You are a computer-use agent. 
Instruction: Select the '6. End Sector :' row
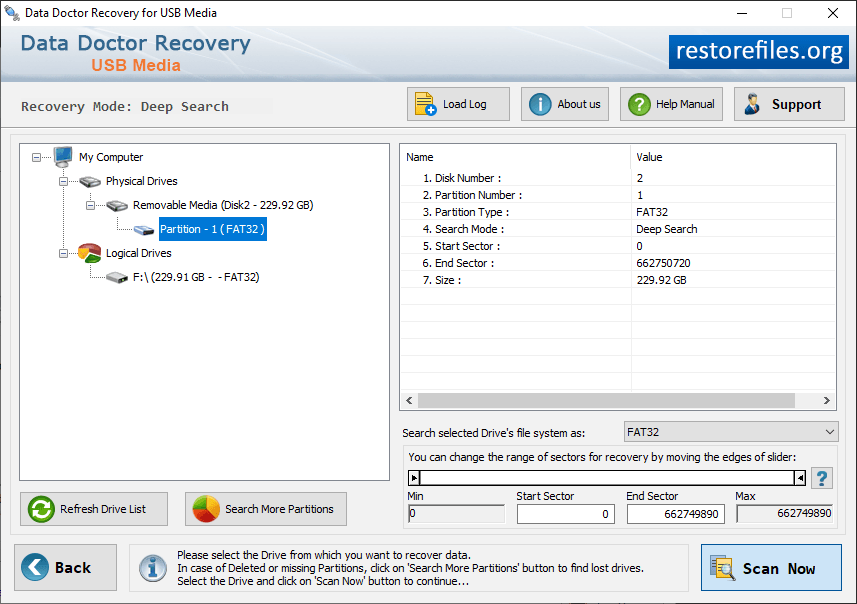click(x=618, y=263)
